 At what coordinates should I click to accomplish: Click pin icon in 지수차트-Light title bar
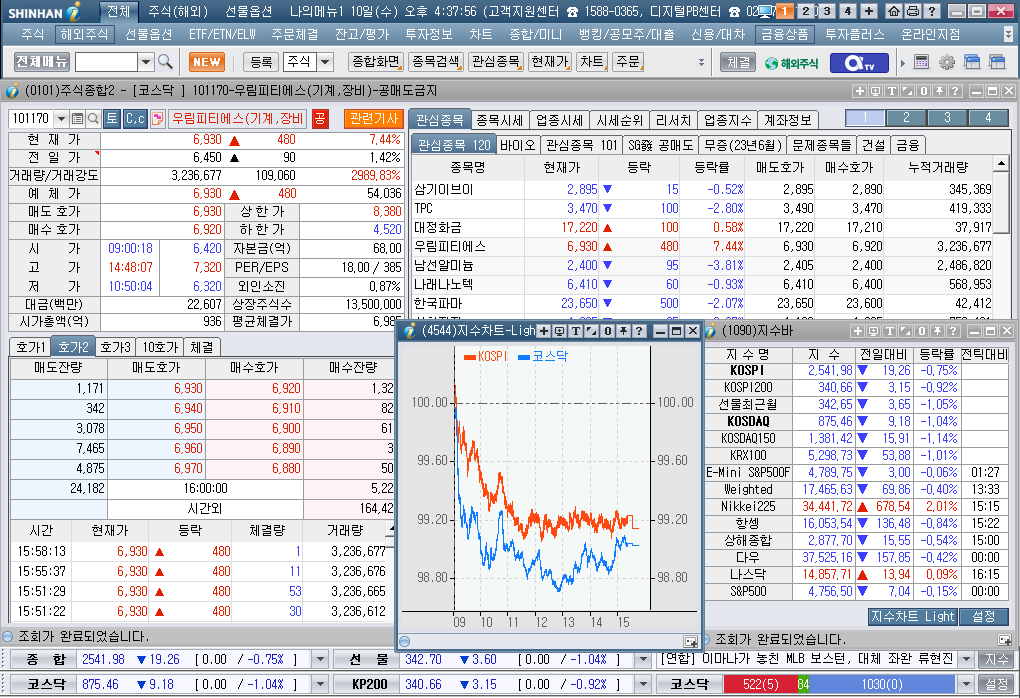623,331
